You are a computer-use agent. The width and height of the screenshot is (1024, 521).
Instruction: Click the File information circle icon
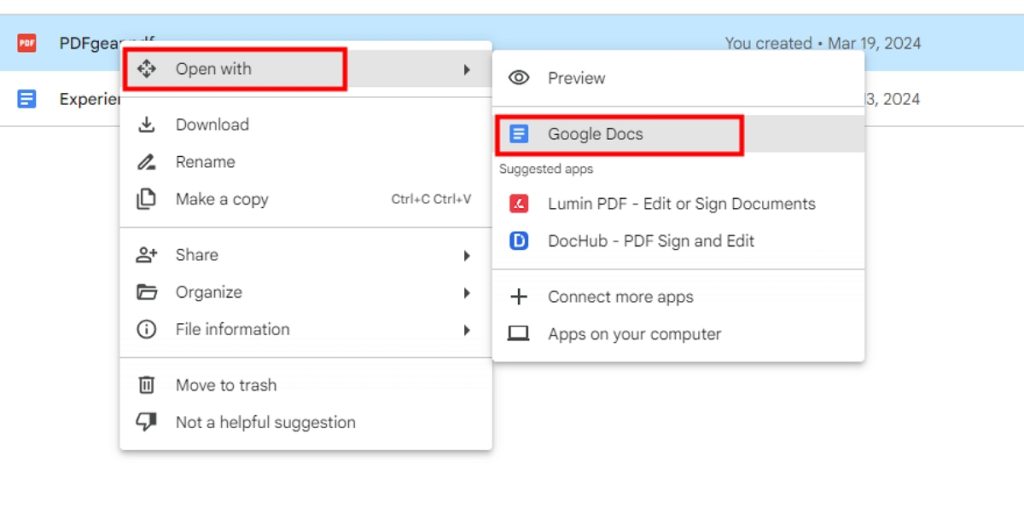pos(146,329)
